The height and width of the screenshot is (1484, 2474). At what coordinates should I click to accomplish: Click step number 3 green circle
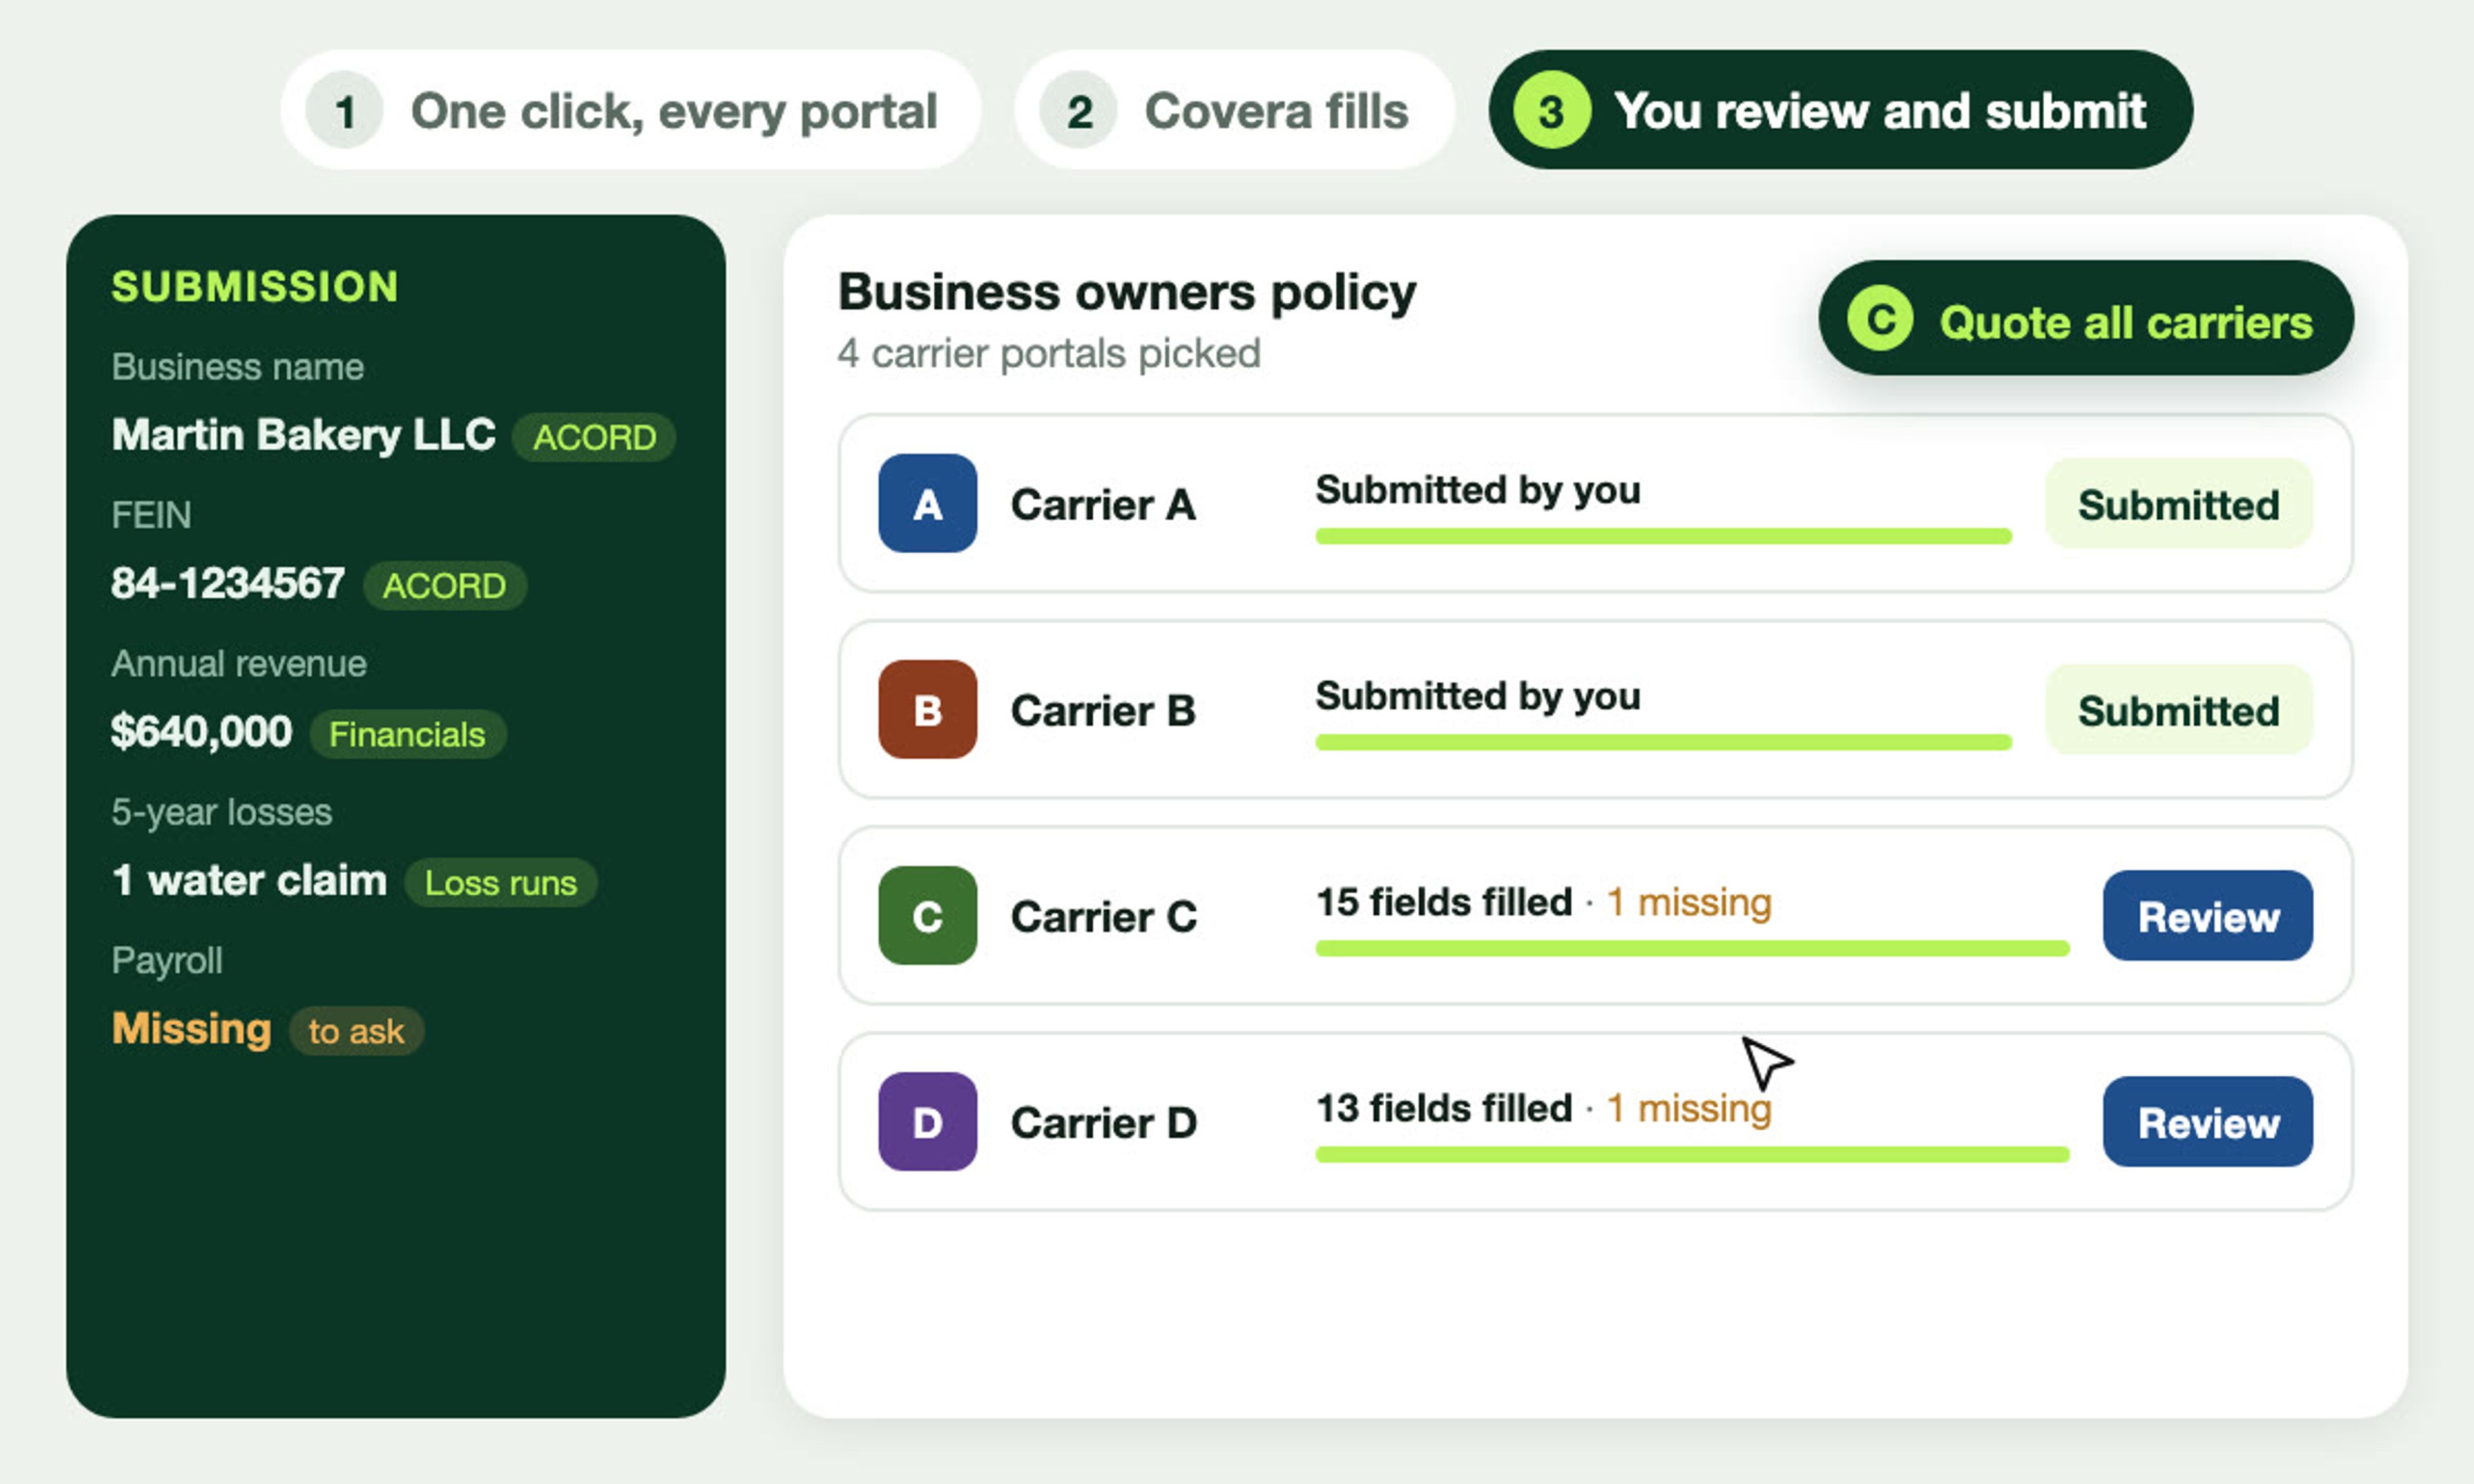click(1551, 110)
